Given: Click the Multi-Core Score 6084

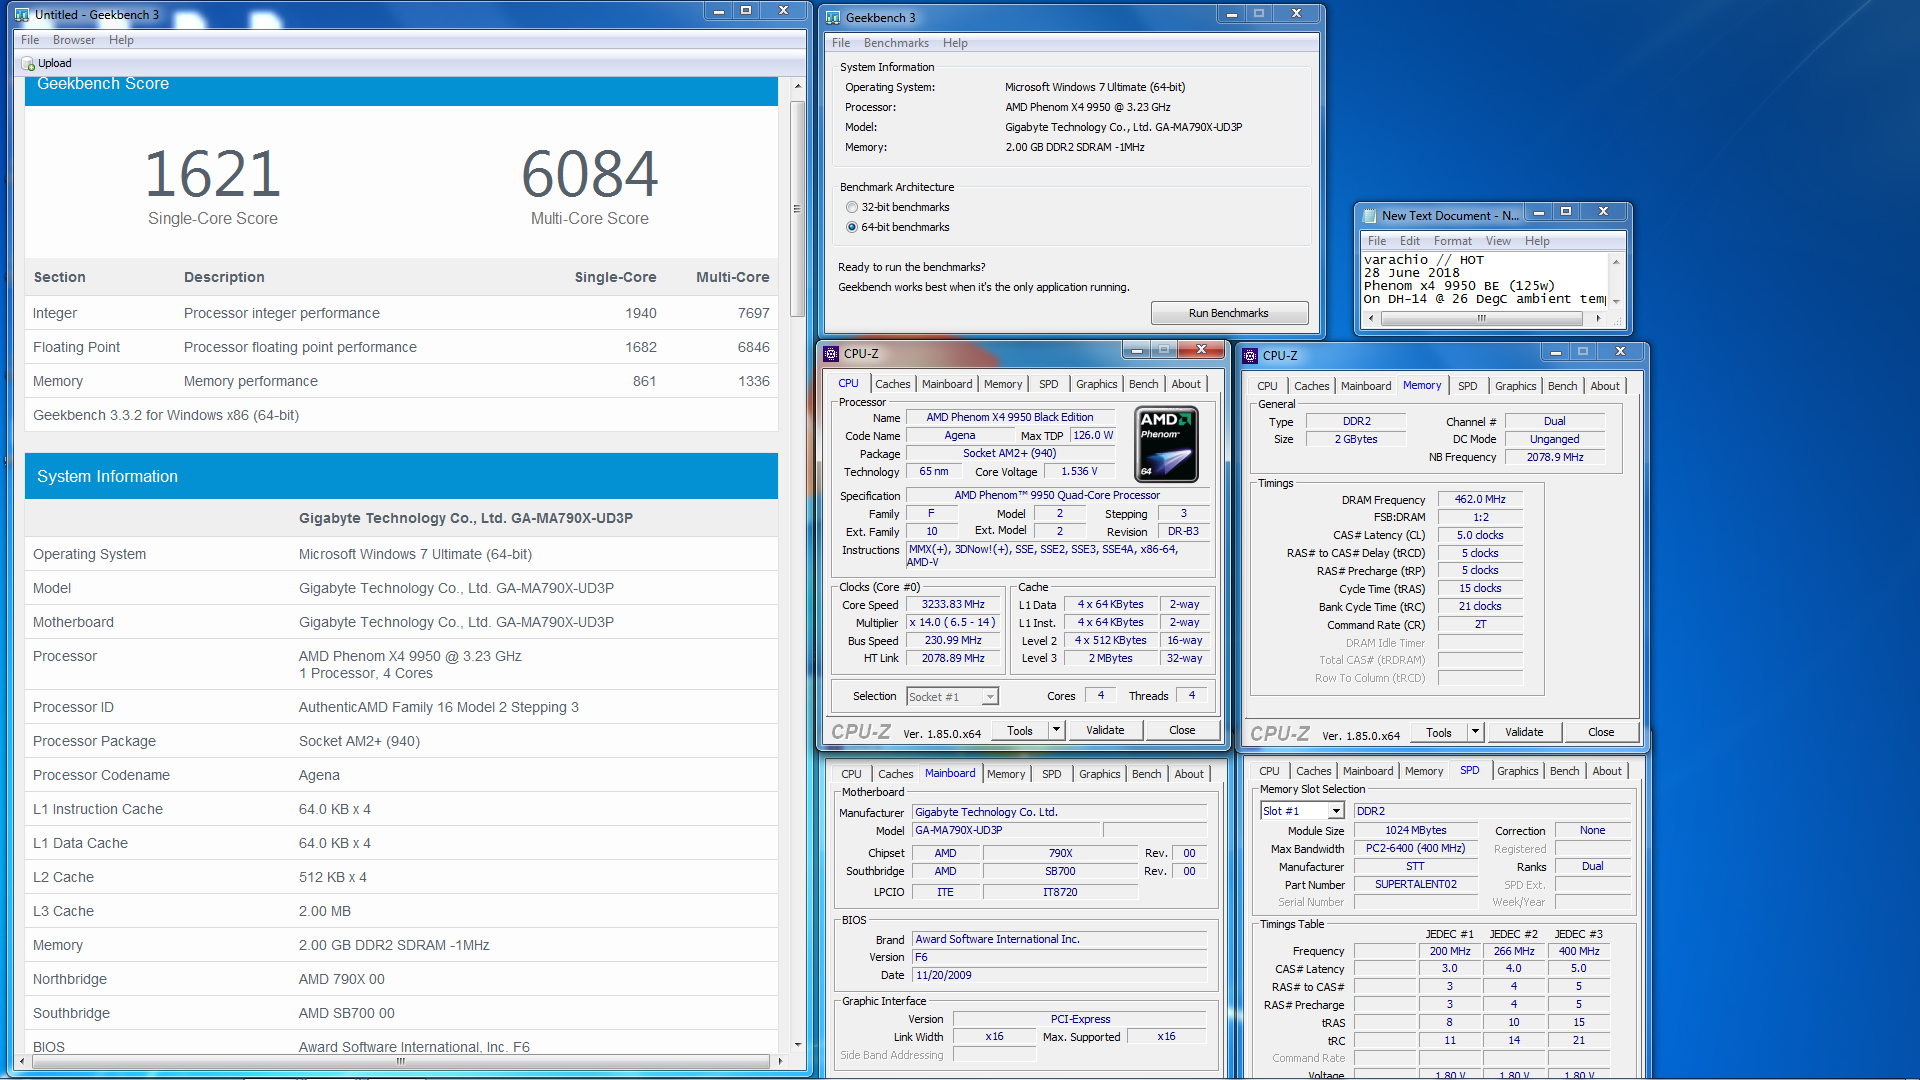Looking at the screenshot, I should click(x=590, y=174).
